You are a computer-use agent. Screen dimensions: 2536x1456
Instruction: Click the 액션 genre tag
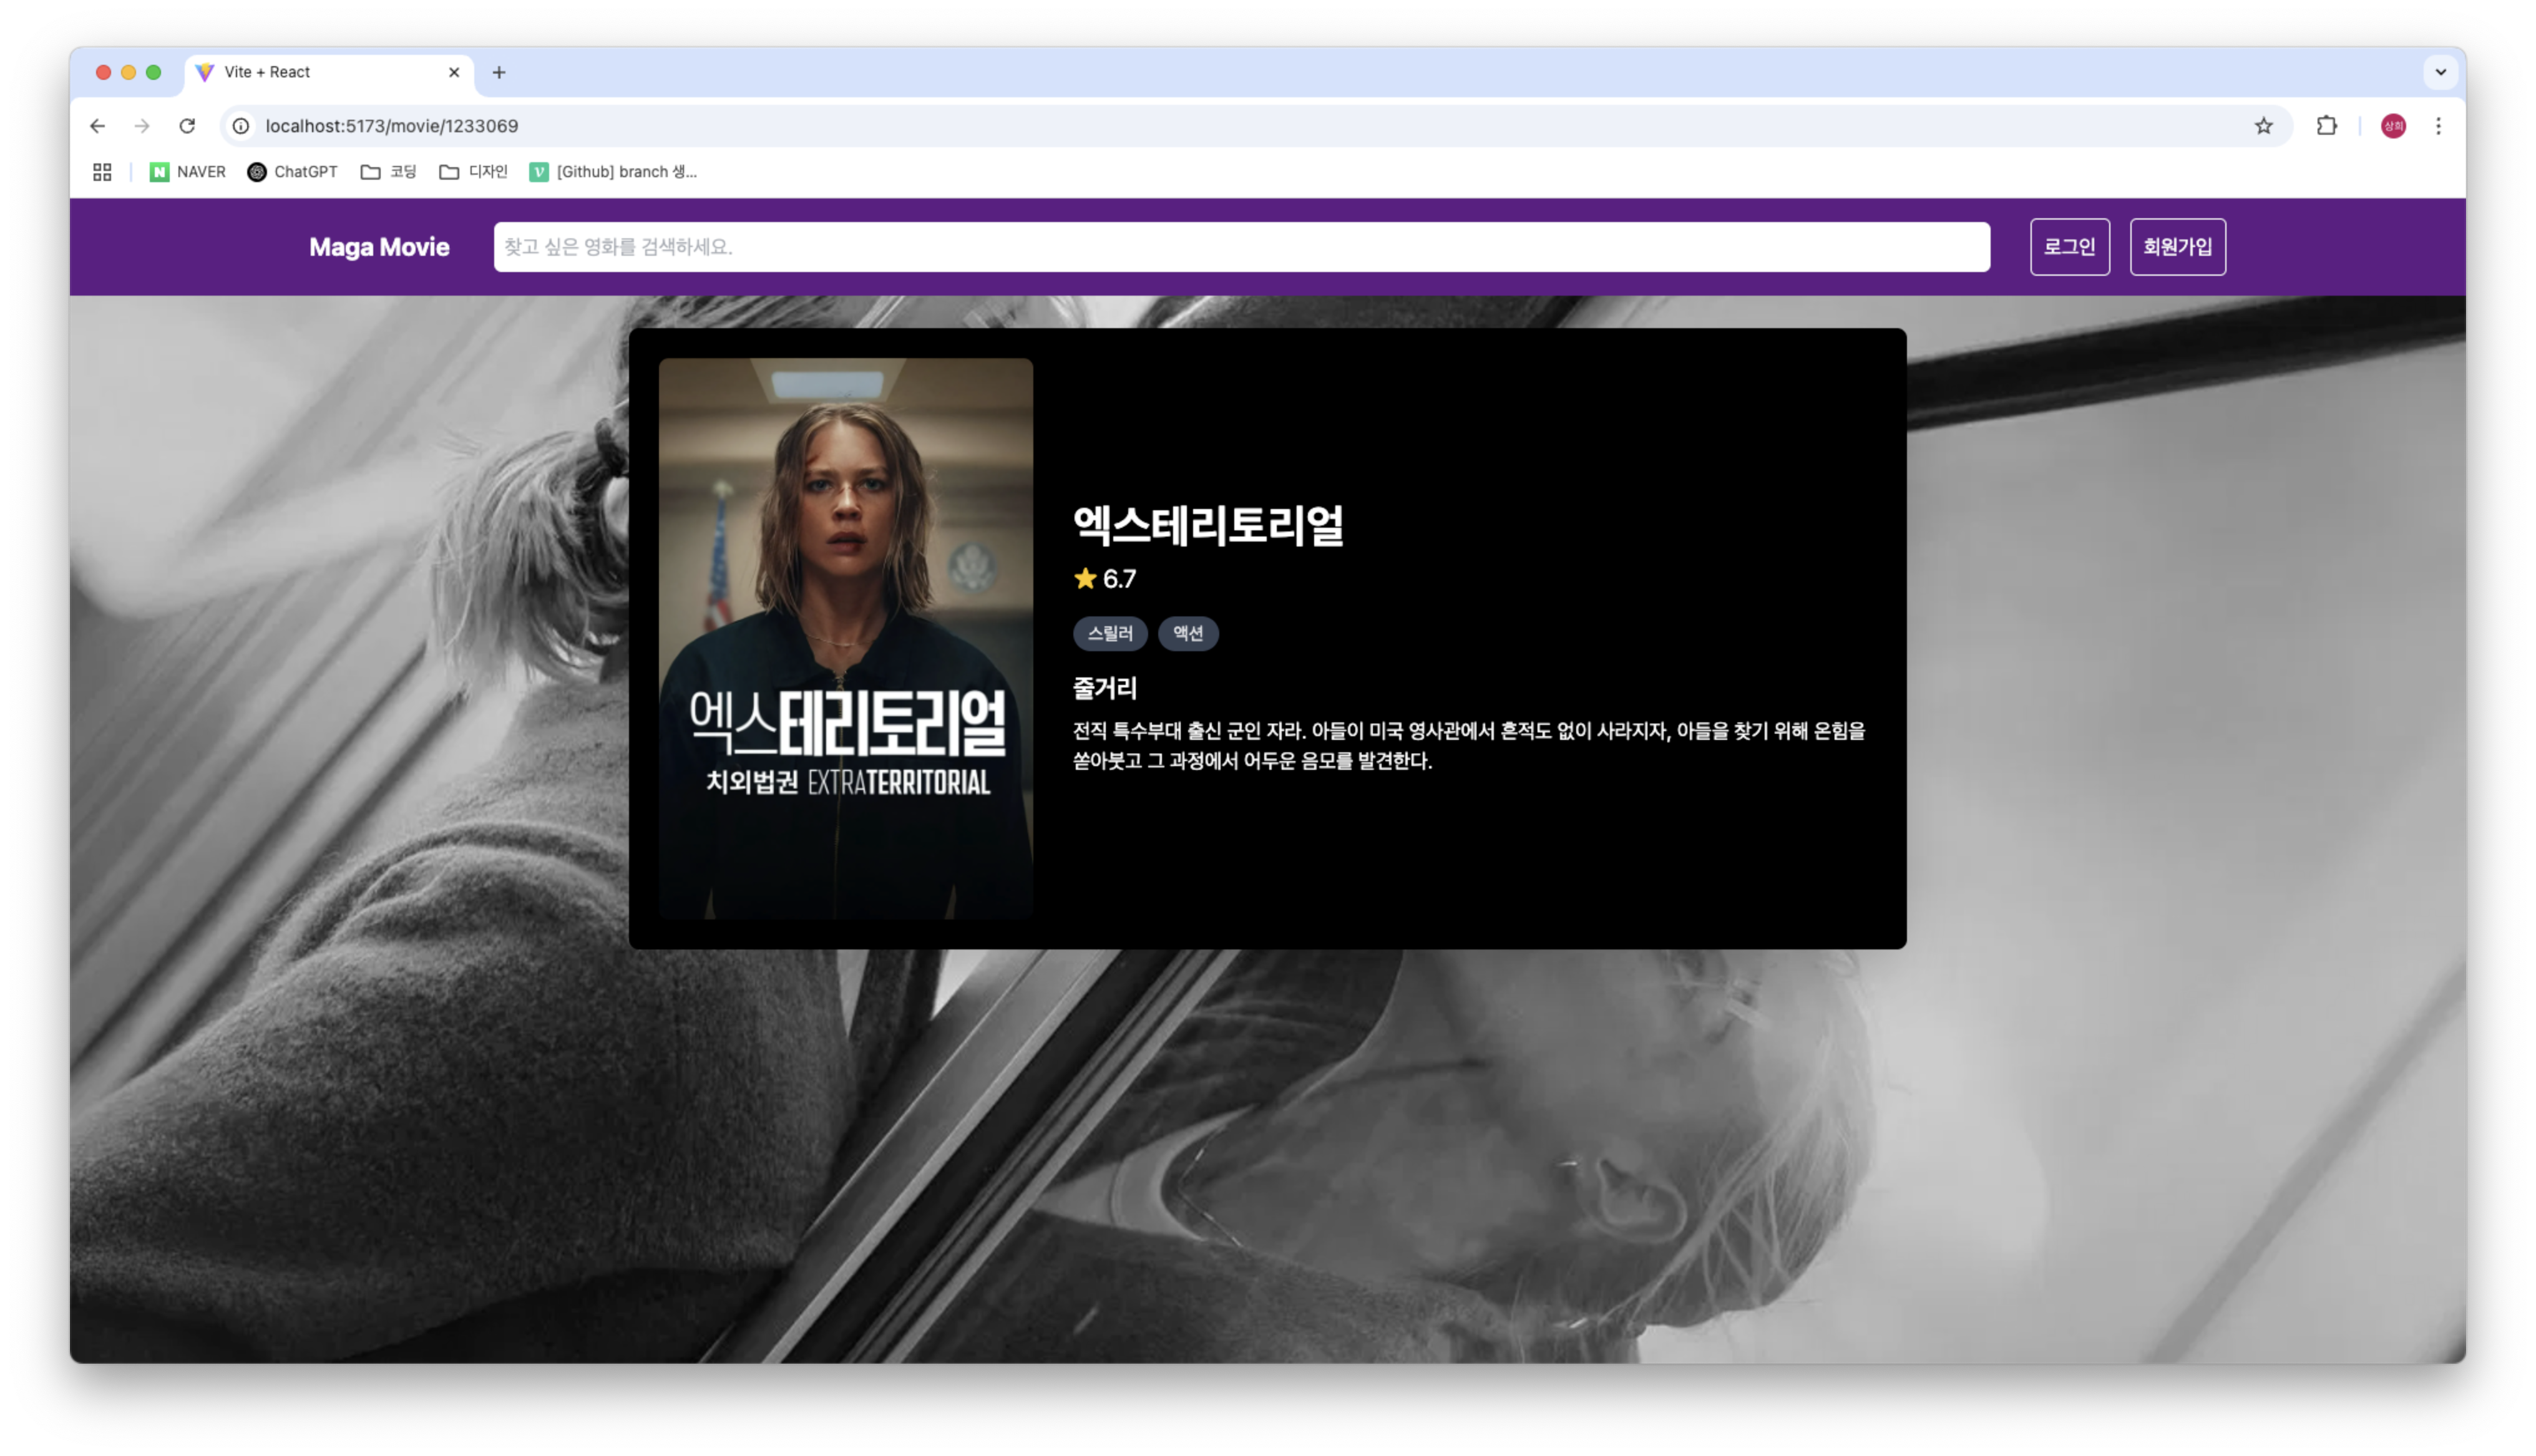coord(1188,633)
